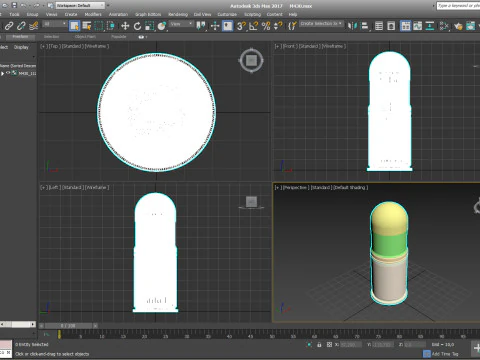Switch to the Freeform ribbon tab
480x360 pixels.
[x=20, y=37]
